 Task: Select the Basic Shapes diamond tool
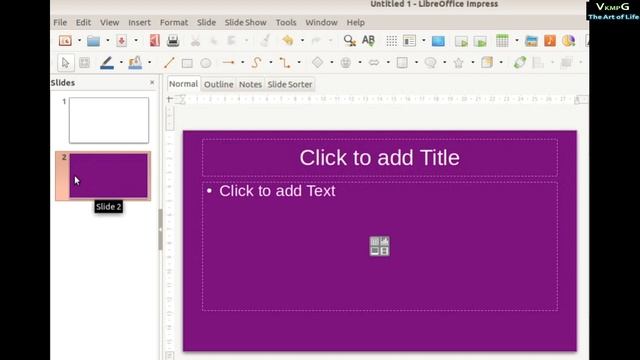point(318,62)
